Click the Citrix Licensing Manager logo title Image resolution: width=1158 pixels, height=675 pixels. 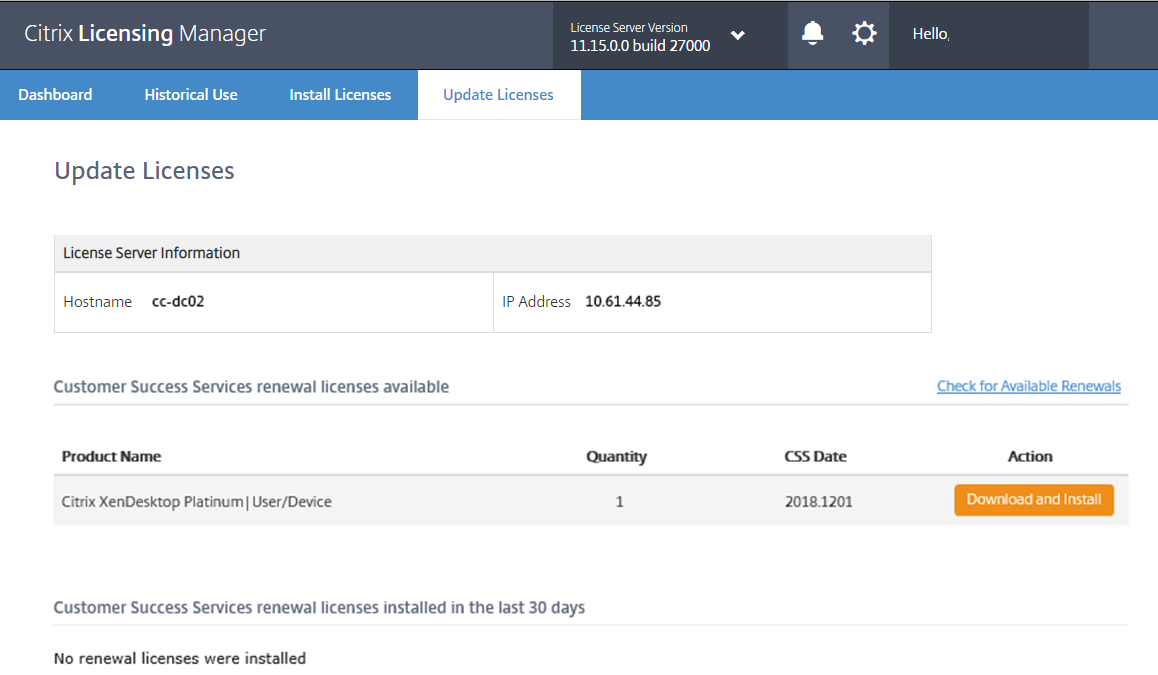pyautogui.click(x=145, y=33)
